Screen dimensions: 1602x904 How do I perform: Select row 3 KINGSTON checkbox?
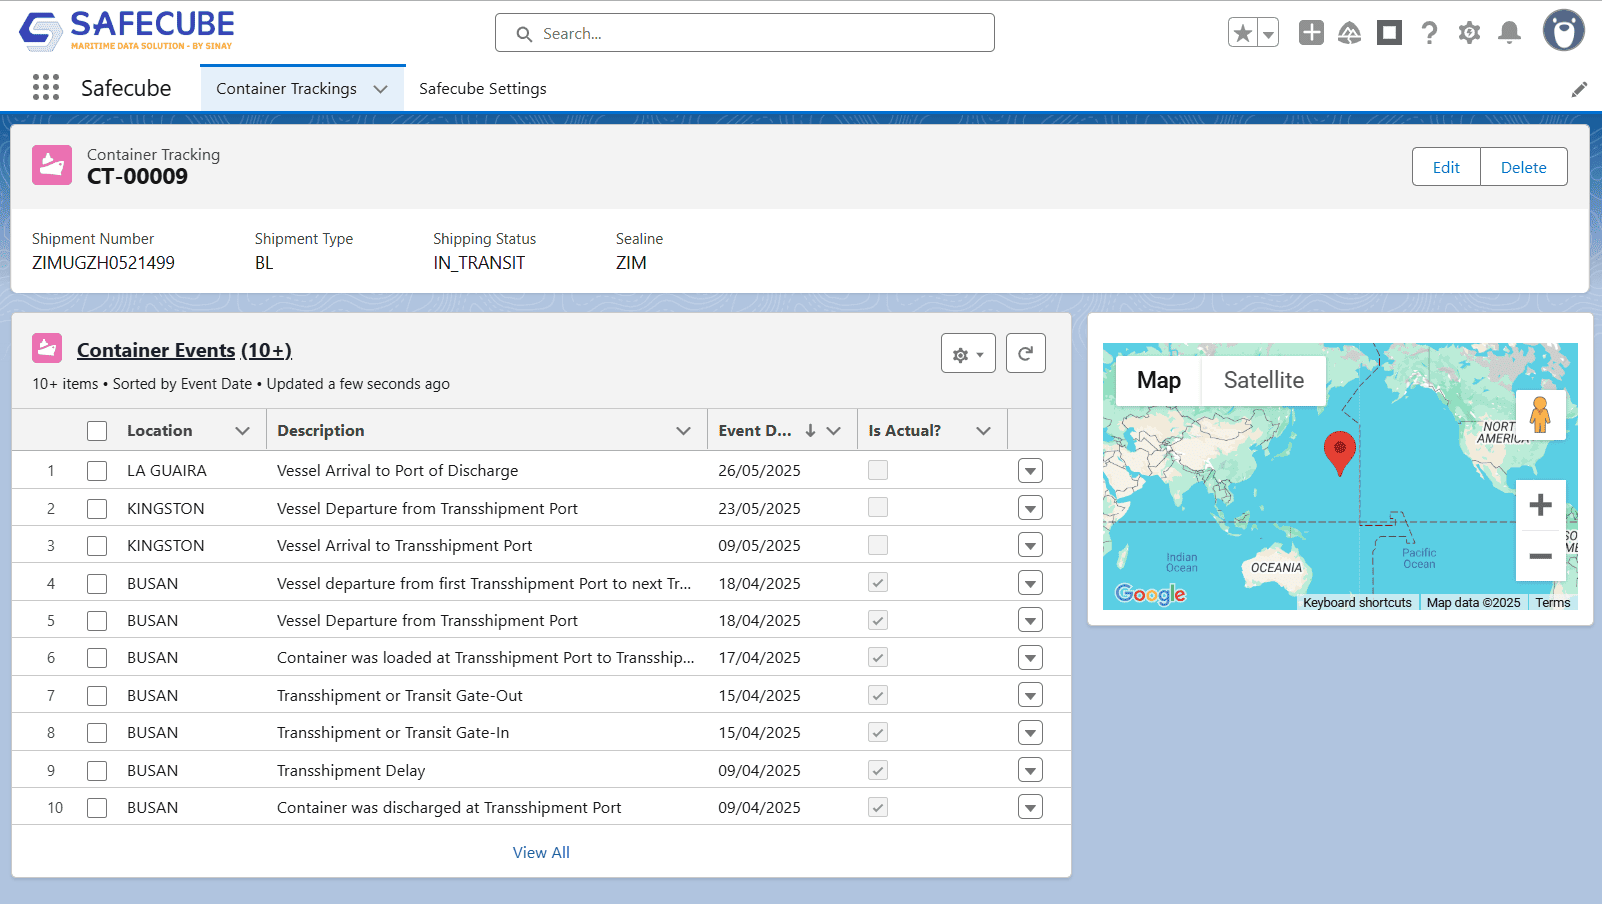point(97,546)
